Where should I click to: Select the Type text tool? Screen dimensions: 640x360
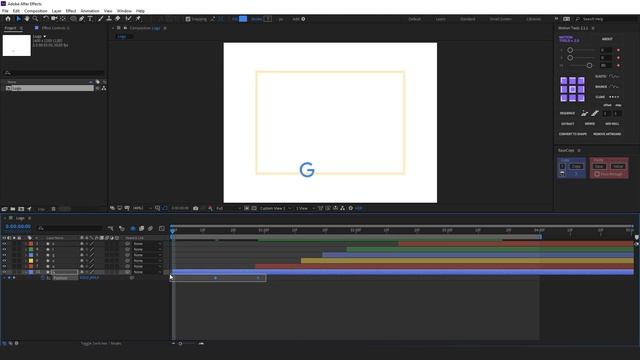[x=90, y=19]
